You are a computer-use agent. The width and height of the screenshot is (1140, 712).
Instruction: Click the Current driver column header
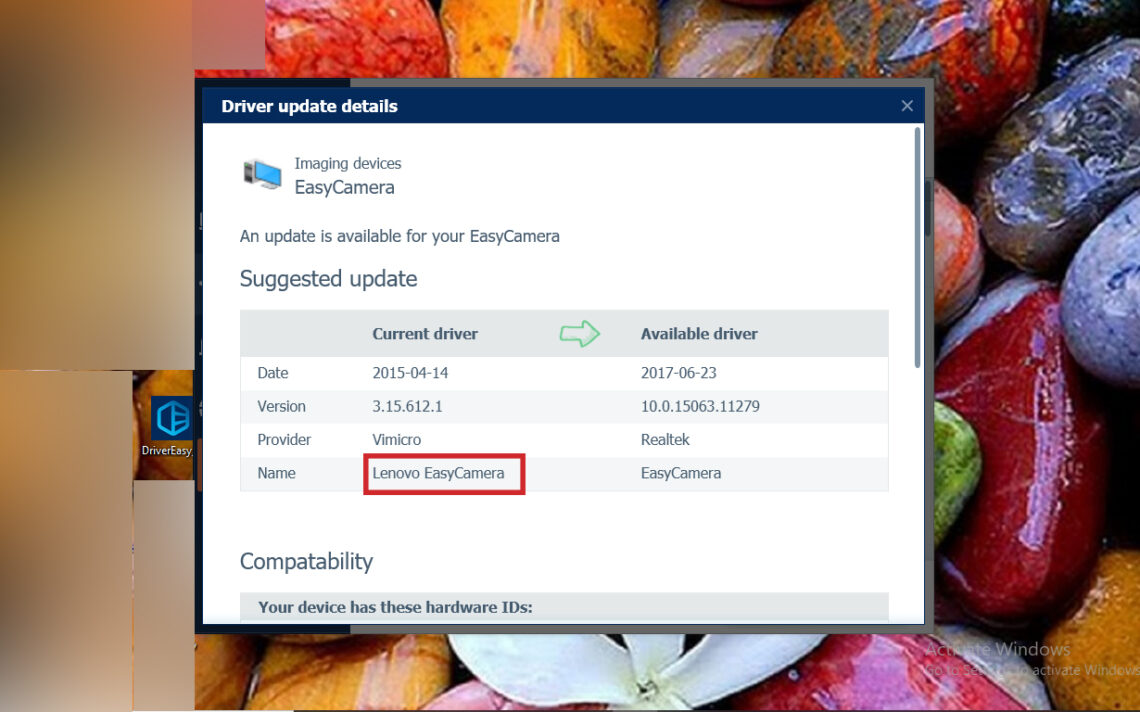point(425,333)
